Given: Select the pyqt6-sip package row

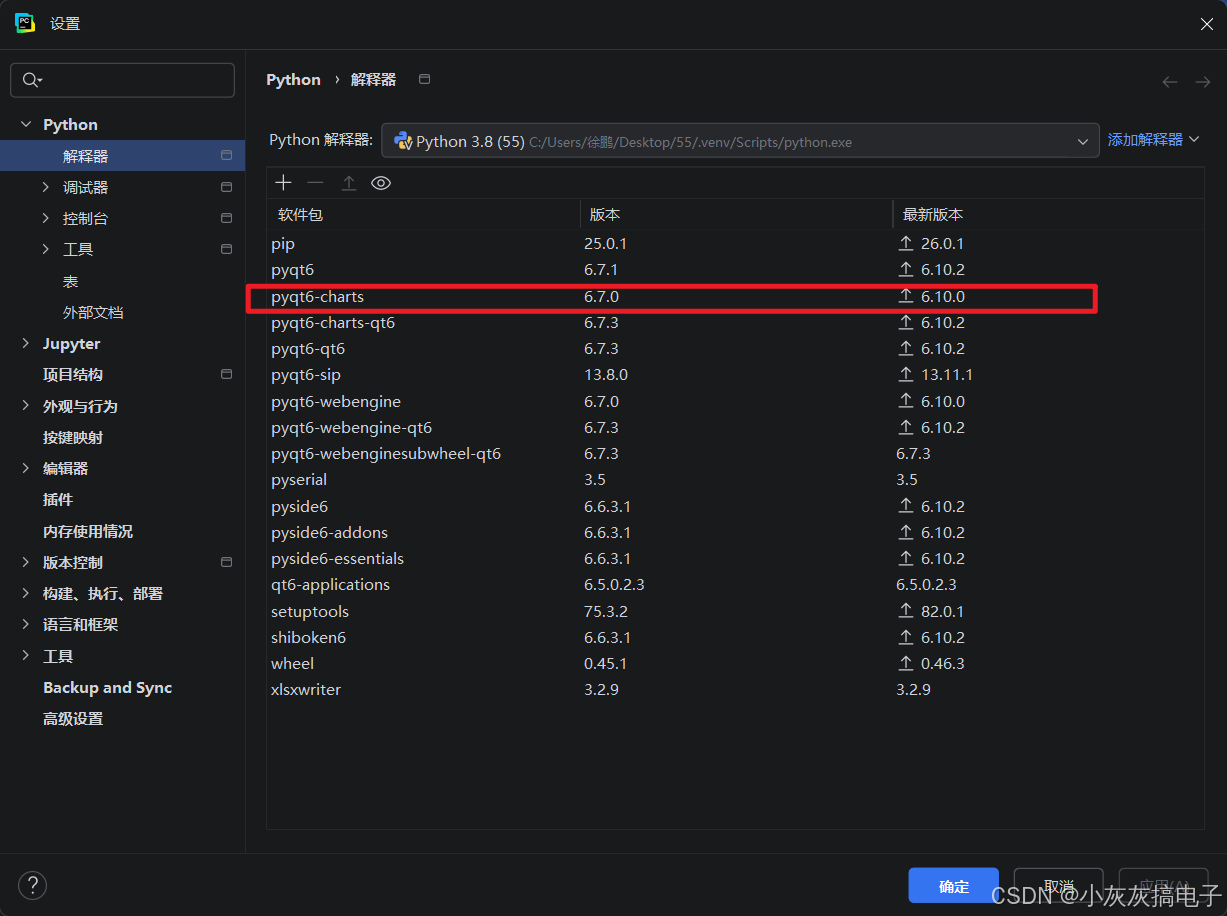Looking at the screenshot, I should pyautogui.click(x=735, y=375).
